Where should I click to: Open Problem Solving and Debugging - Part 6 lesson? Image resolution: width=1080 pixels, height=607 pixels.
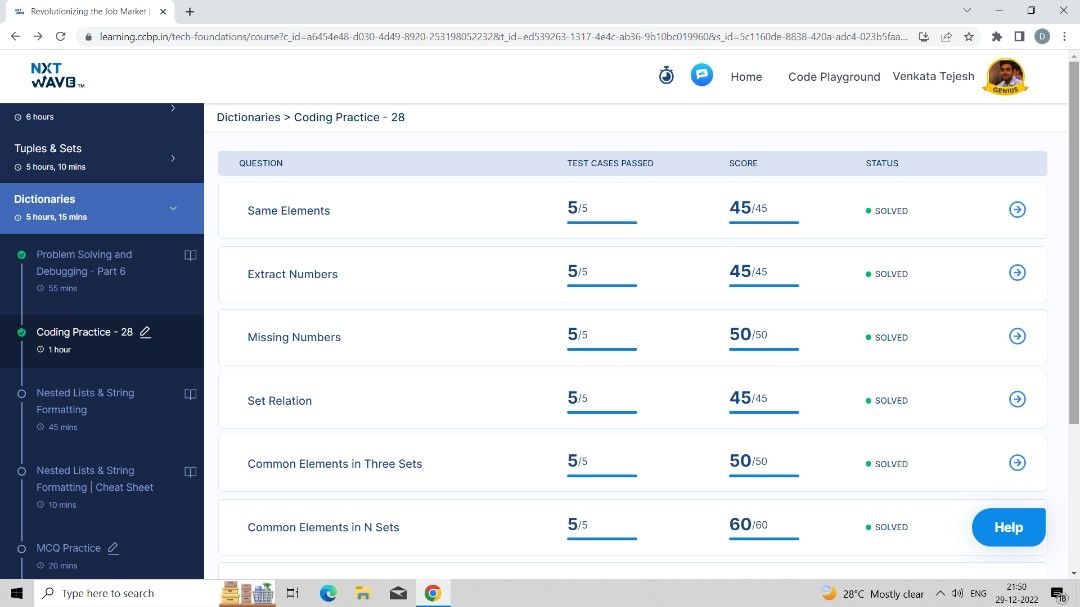[x=84, y=263]
